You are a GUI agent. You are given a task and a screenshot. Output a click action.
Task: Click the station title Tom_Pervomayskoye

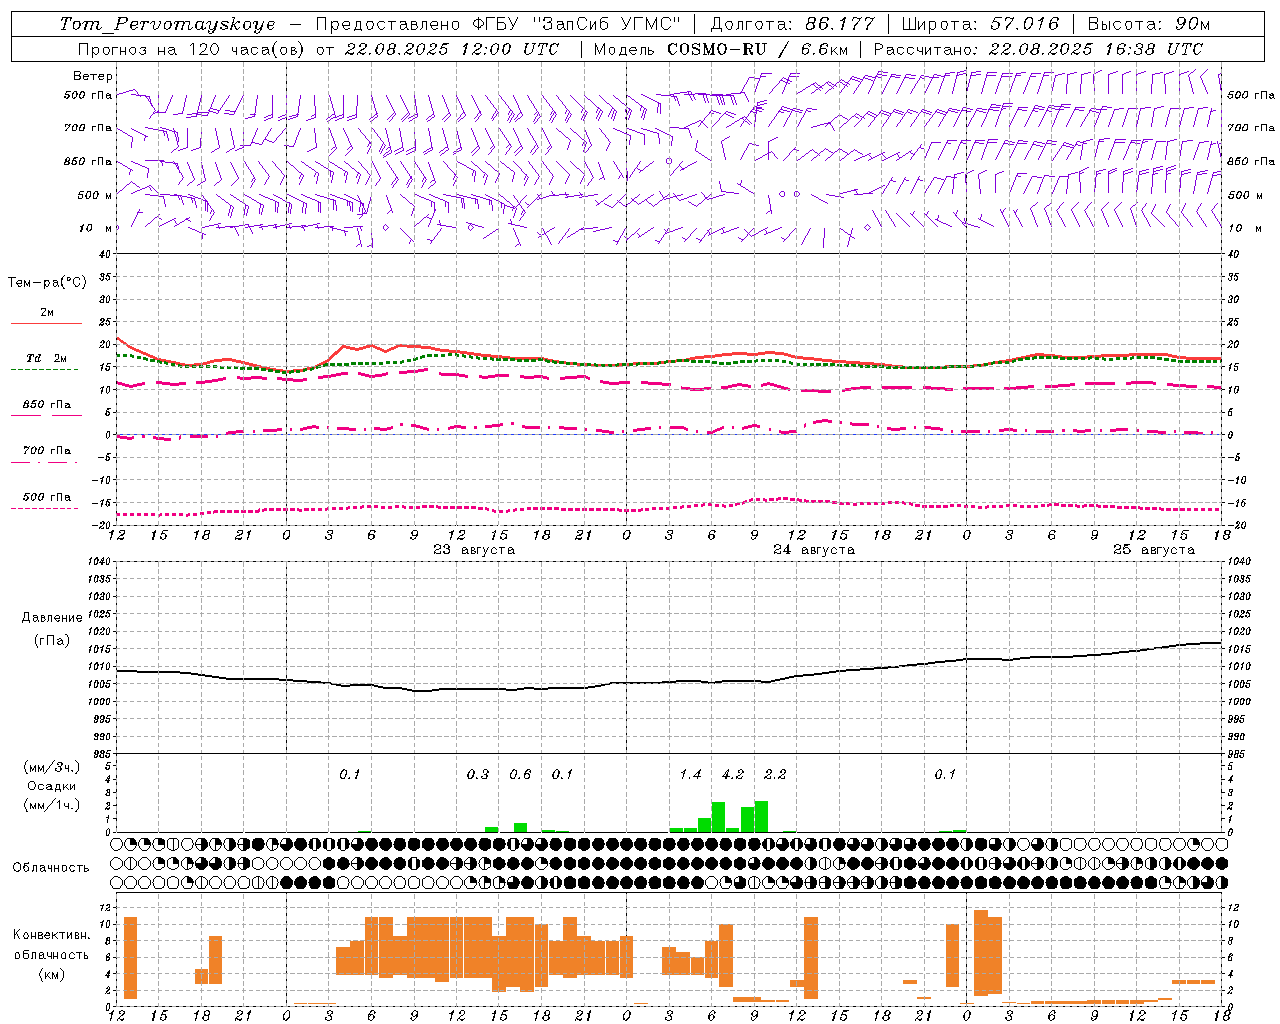click(x=168, y=24)
